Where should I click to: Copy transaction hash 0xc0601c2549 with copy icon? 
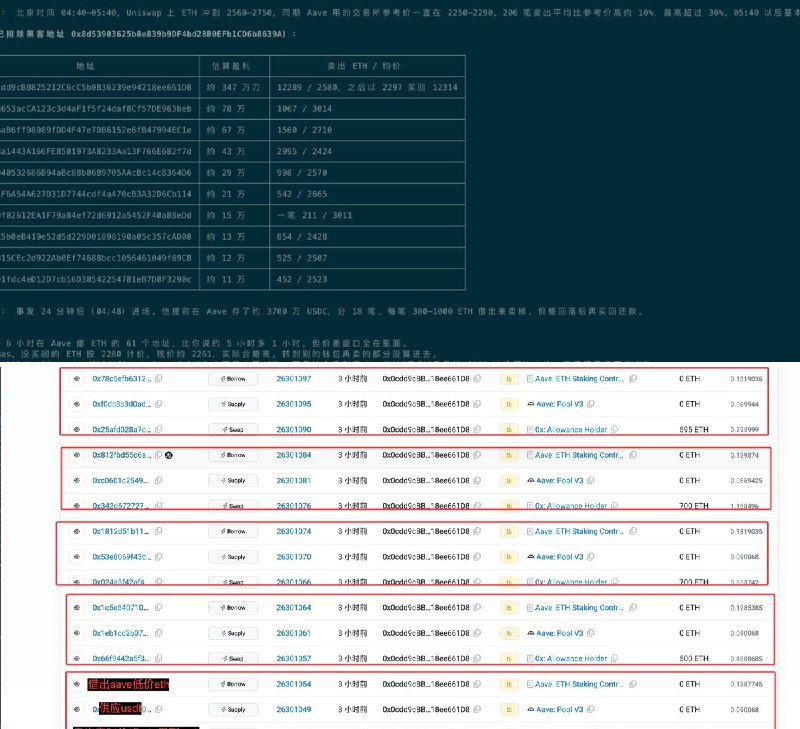click(159, 481)
